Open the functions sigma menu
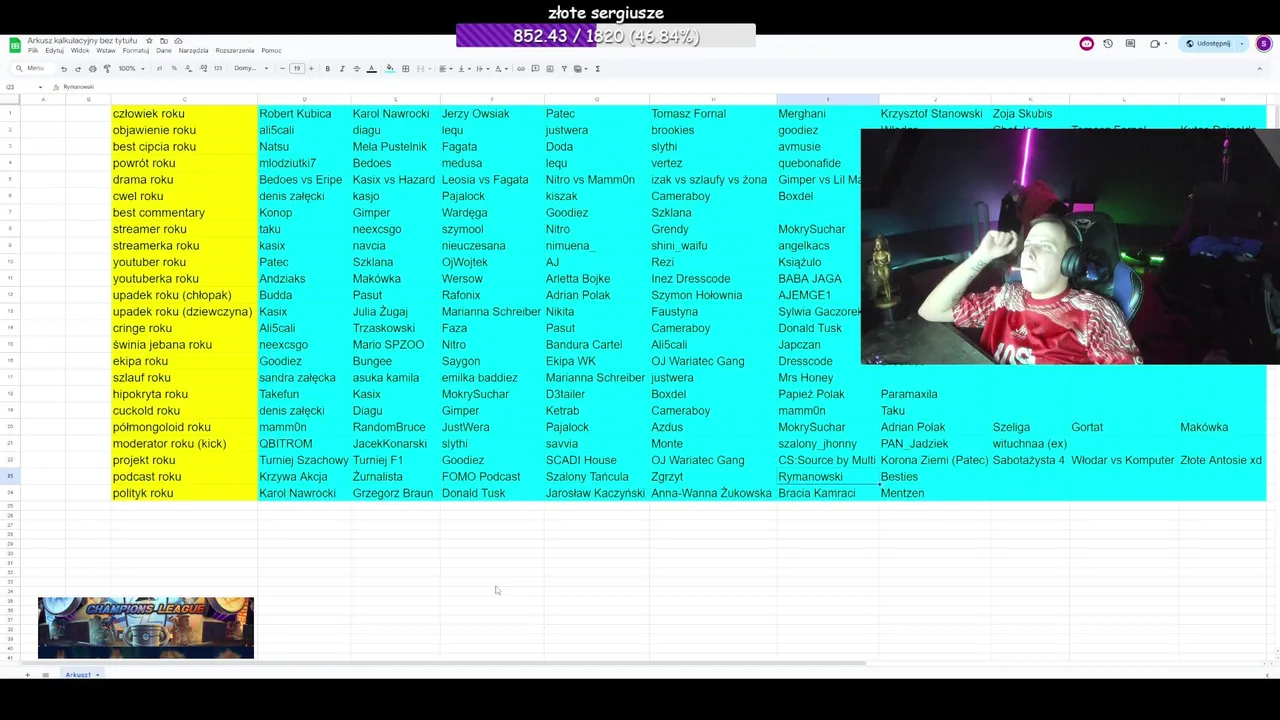 (x=597, y=69)
